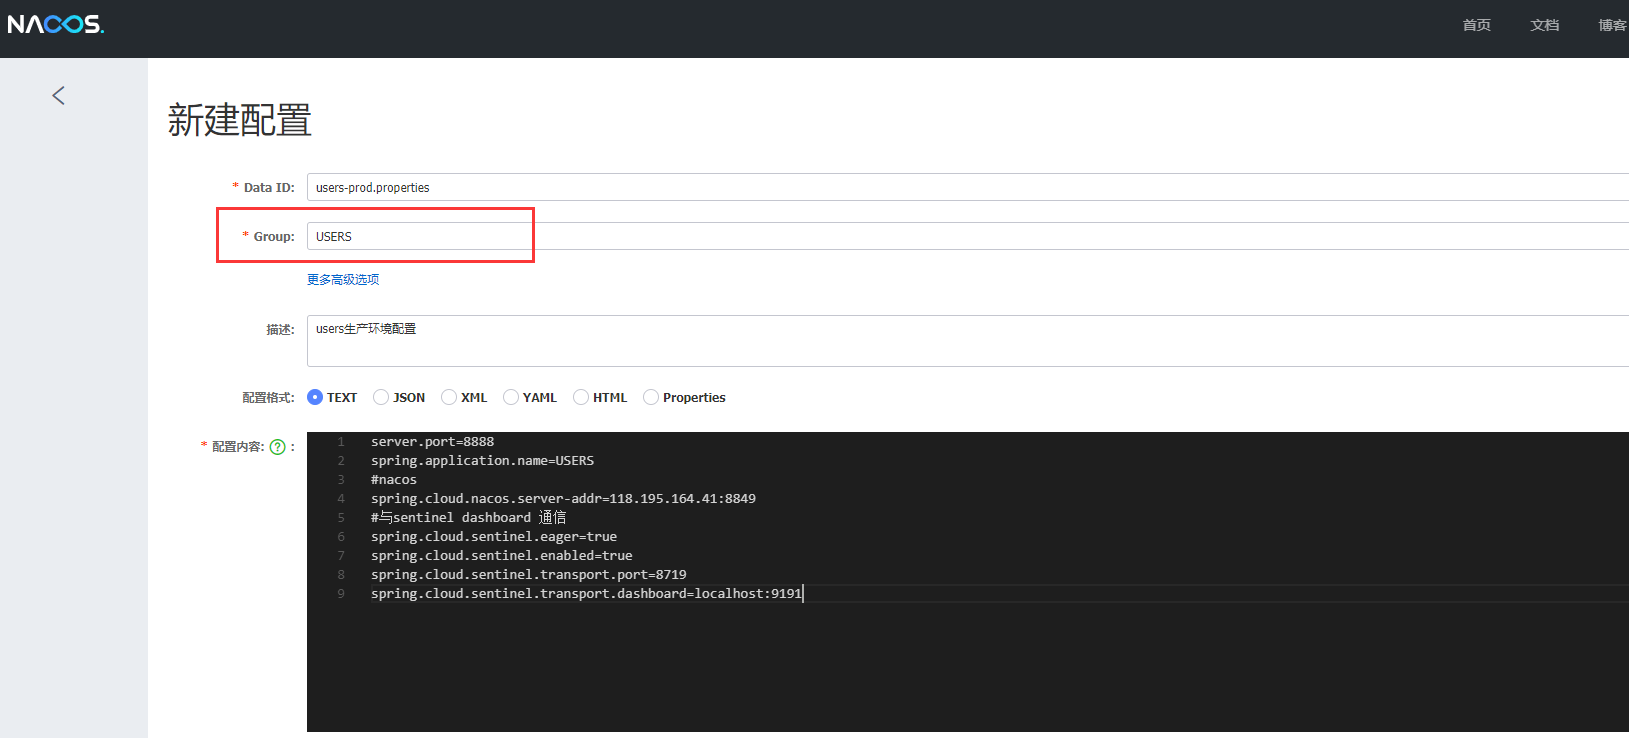
Task: Click the spring.application.name line in editor
Action: point(482,461)
